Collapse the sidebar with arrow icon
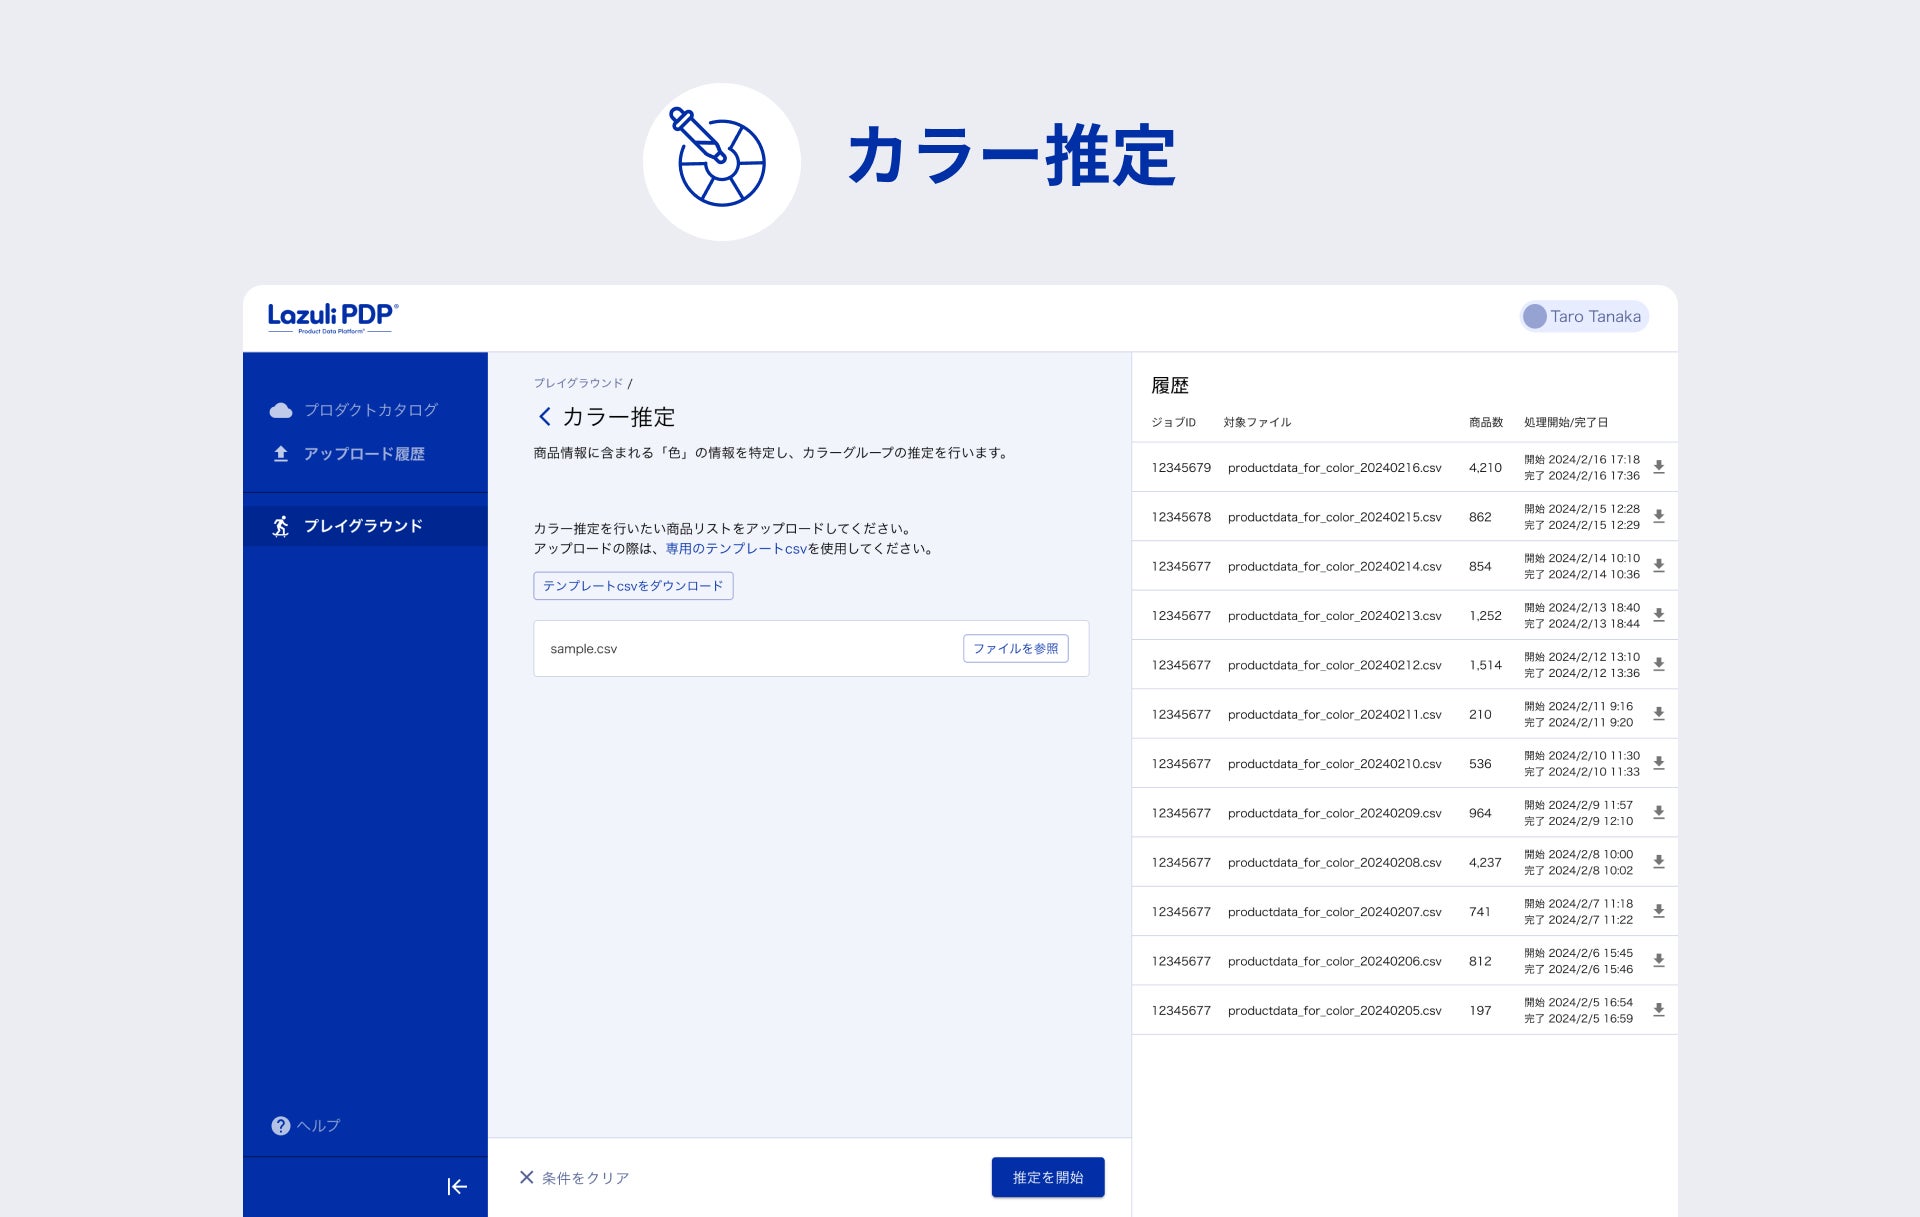Screen dimensions: 1920x1217 (457, 1187)
